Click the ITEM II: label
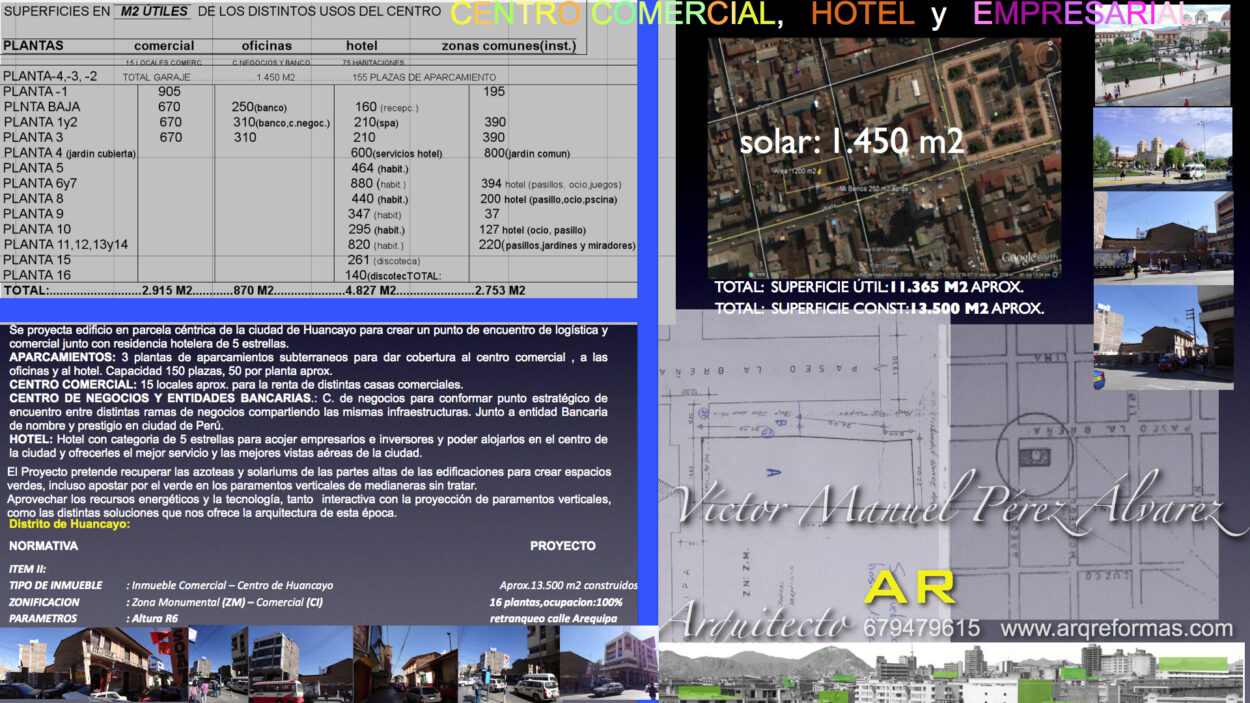 coord(29,568)
